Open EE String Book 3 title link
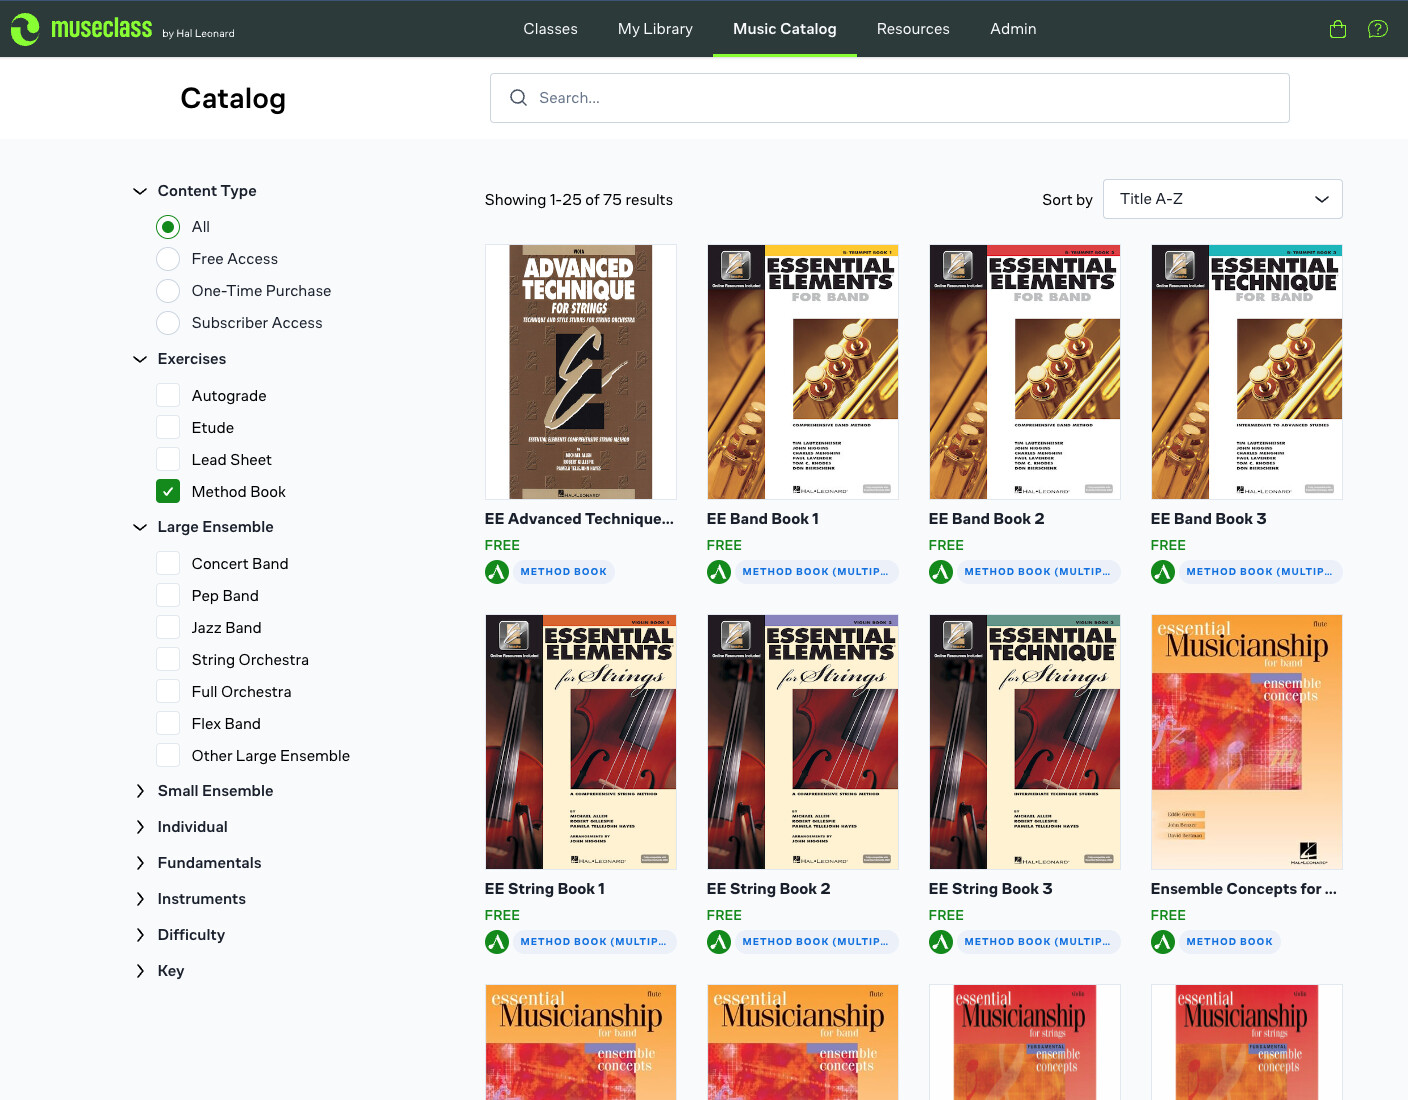This screenshot has width=1408, height=1100. pyautogui.click(x=991, y=889)
